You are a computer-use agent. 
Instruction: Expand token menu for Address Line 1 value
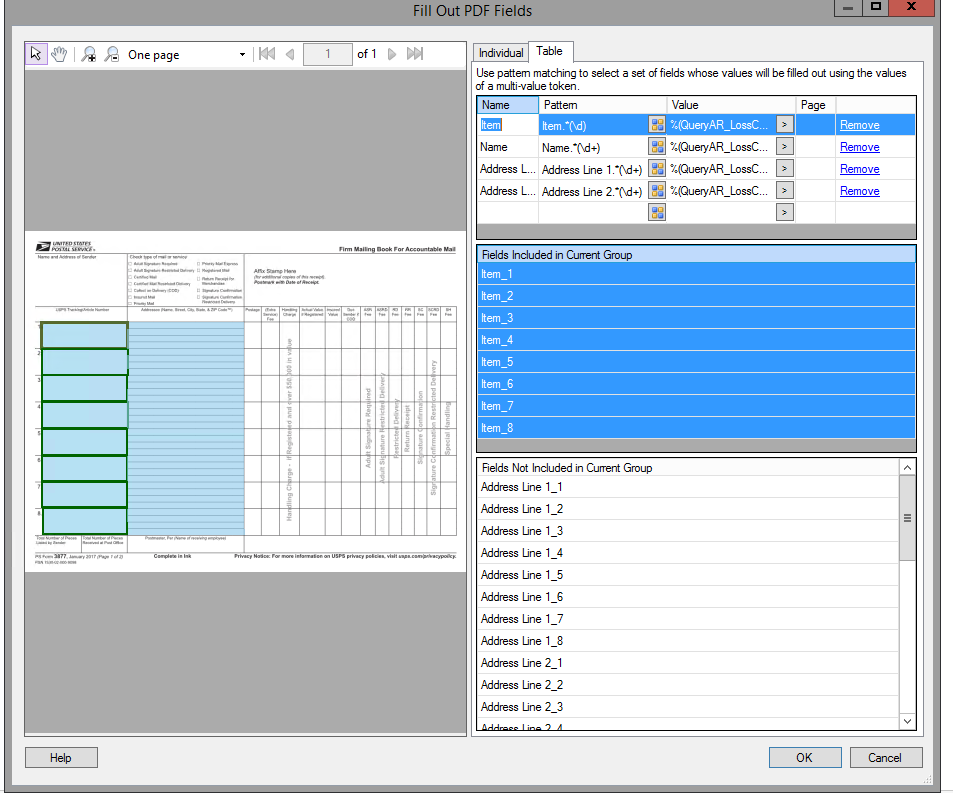785,169
